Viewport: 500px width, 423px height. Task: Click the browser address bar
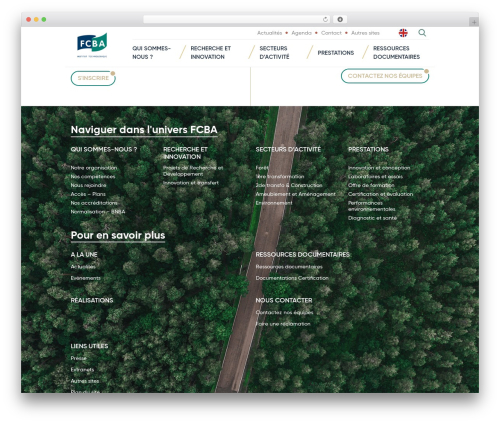(x=236, y=19)
